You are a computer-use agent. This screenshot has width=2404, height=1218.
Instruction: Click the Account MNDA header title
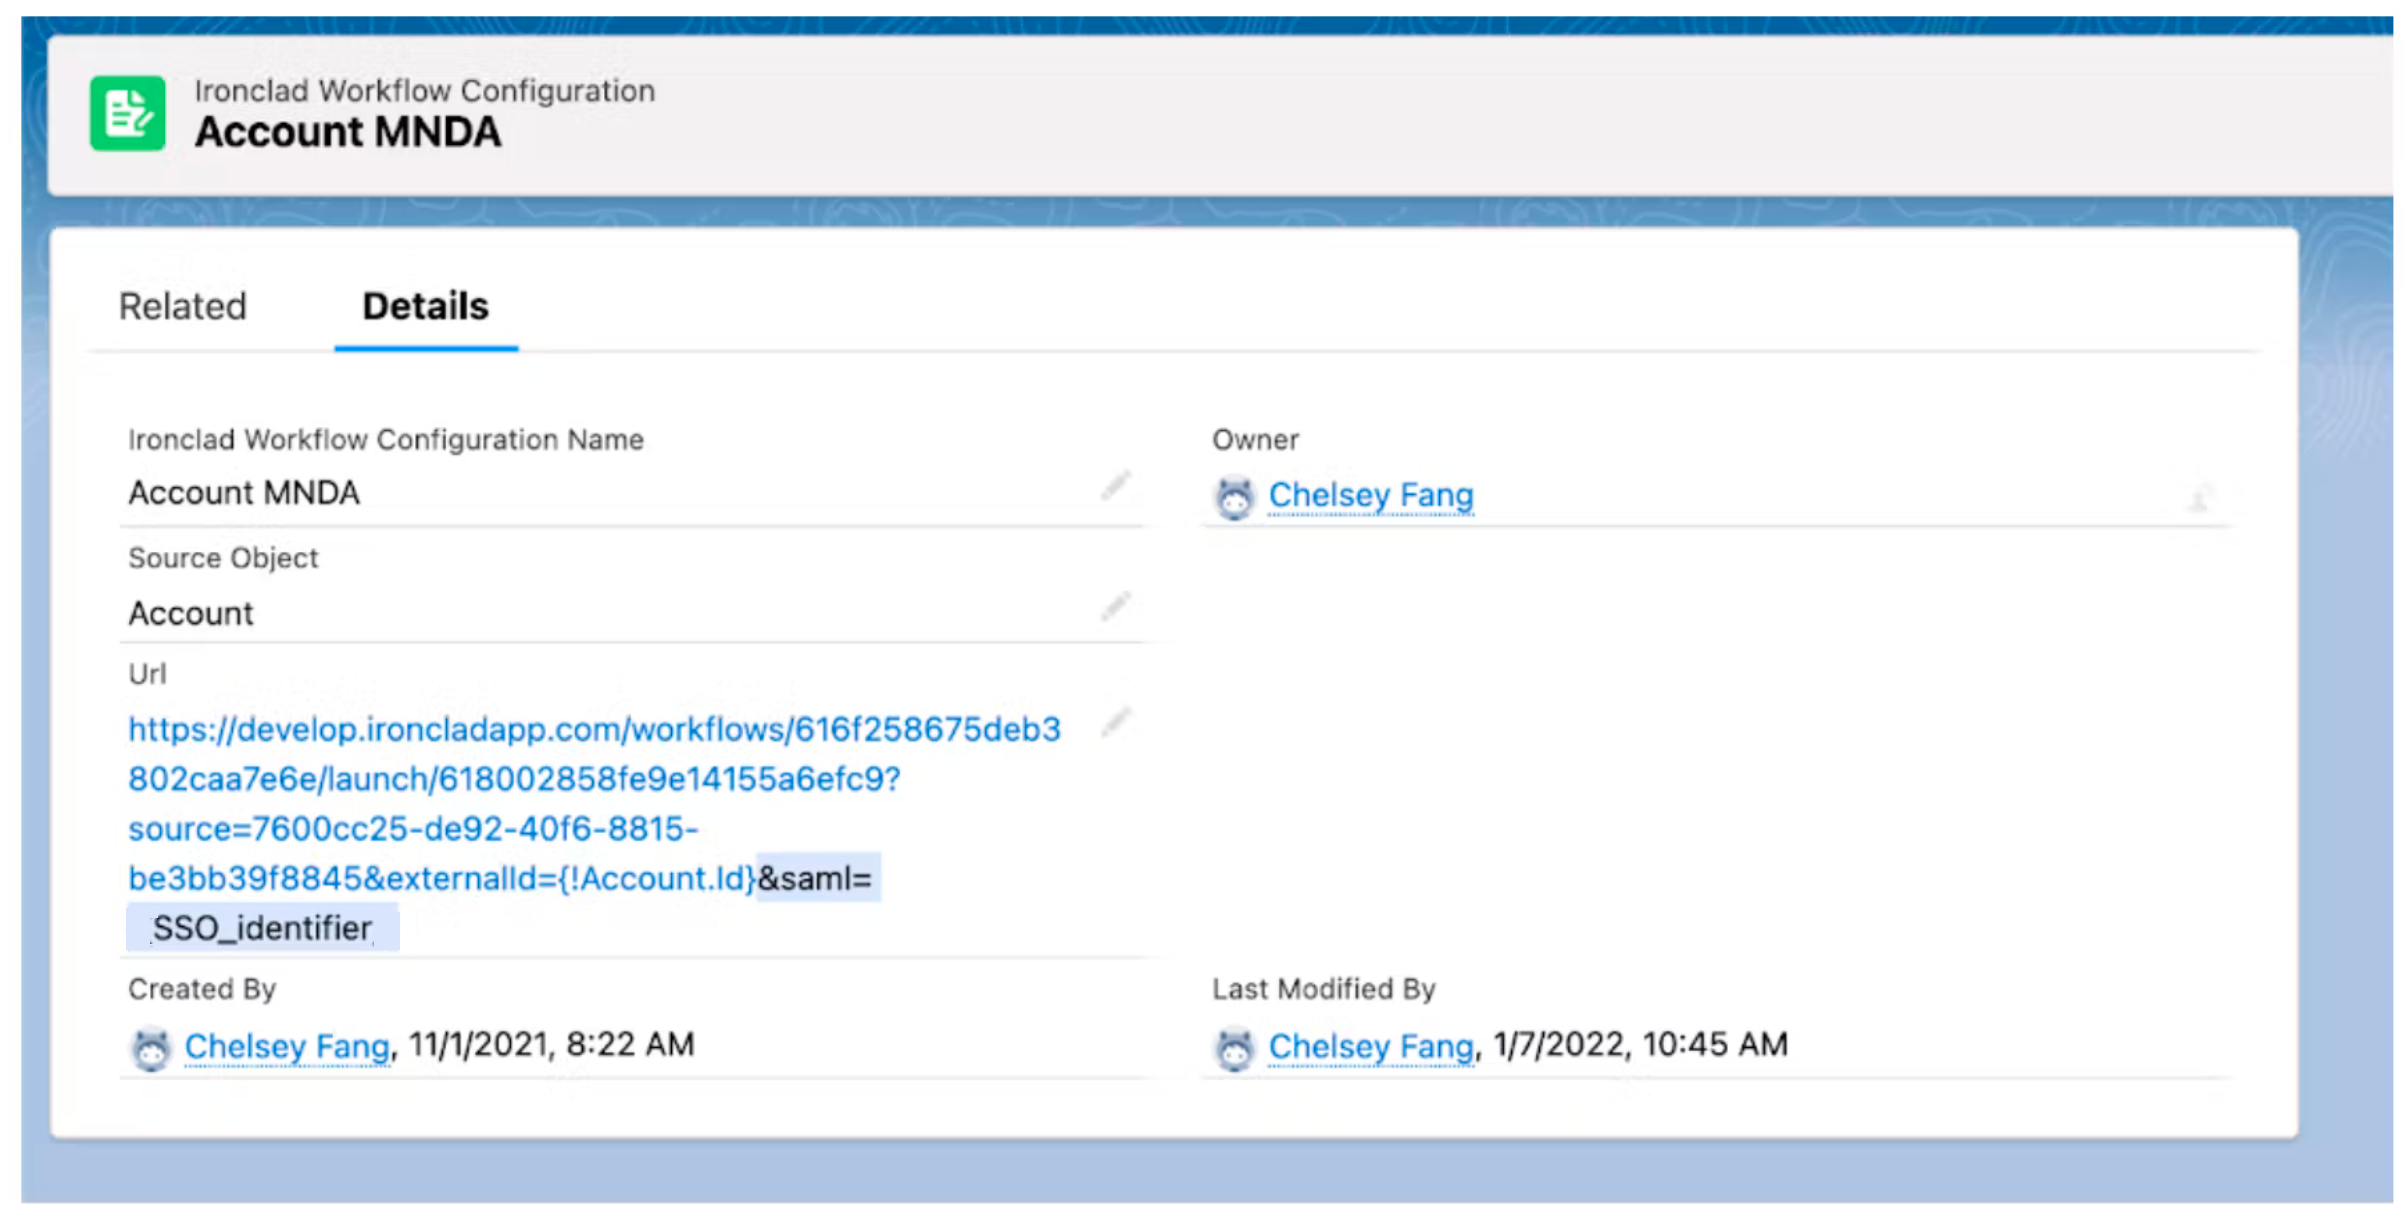pyautogui.click(x=348, y=132)
